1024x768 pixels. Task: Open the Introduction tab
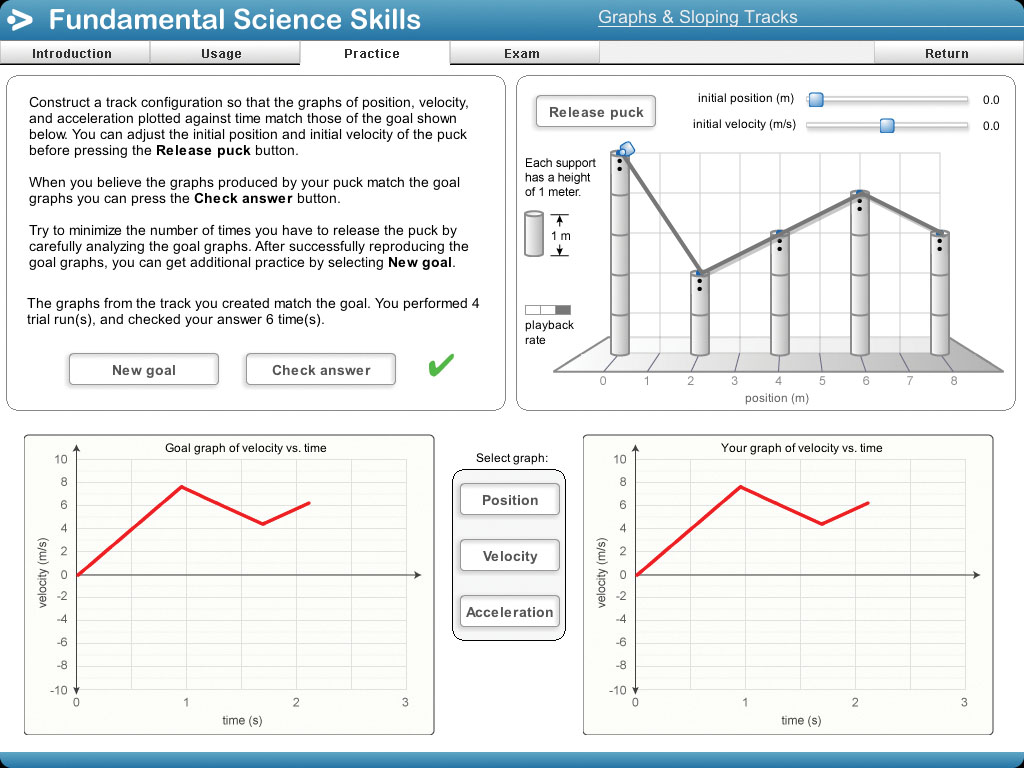[x=74, y=55]
